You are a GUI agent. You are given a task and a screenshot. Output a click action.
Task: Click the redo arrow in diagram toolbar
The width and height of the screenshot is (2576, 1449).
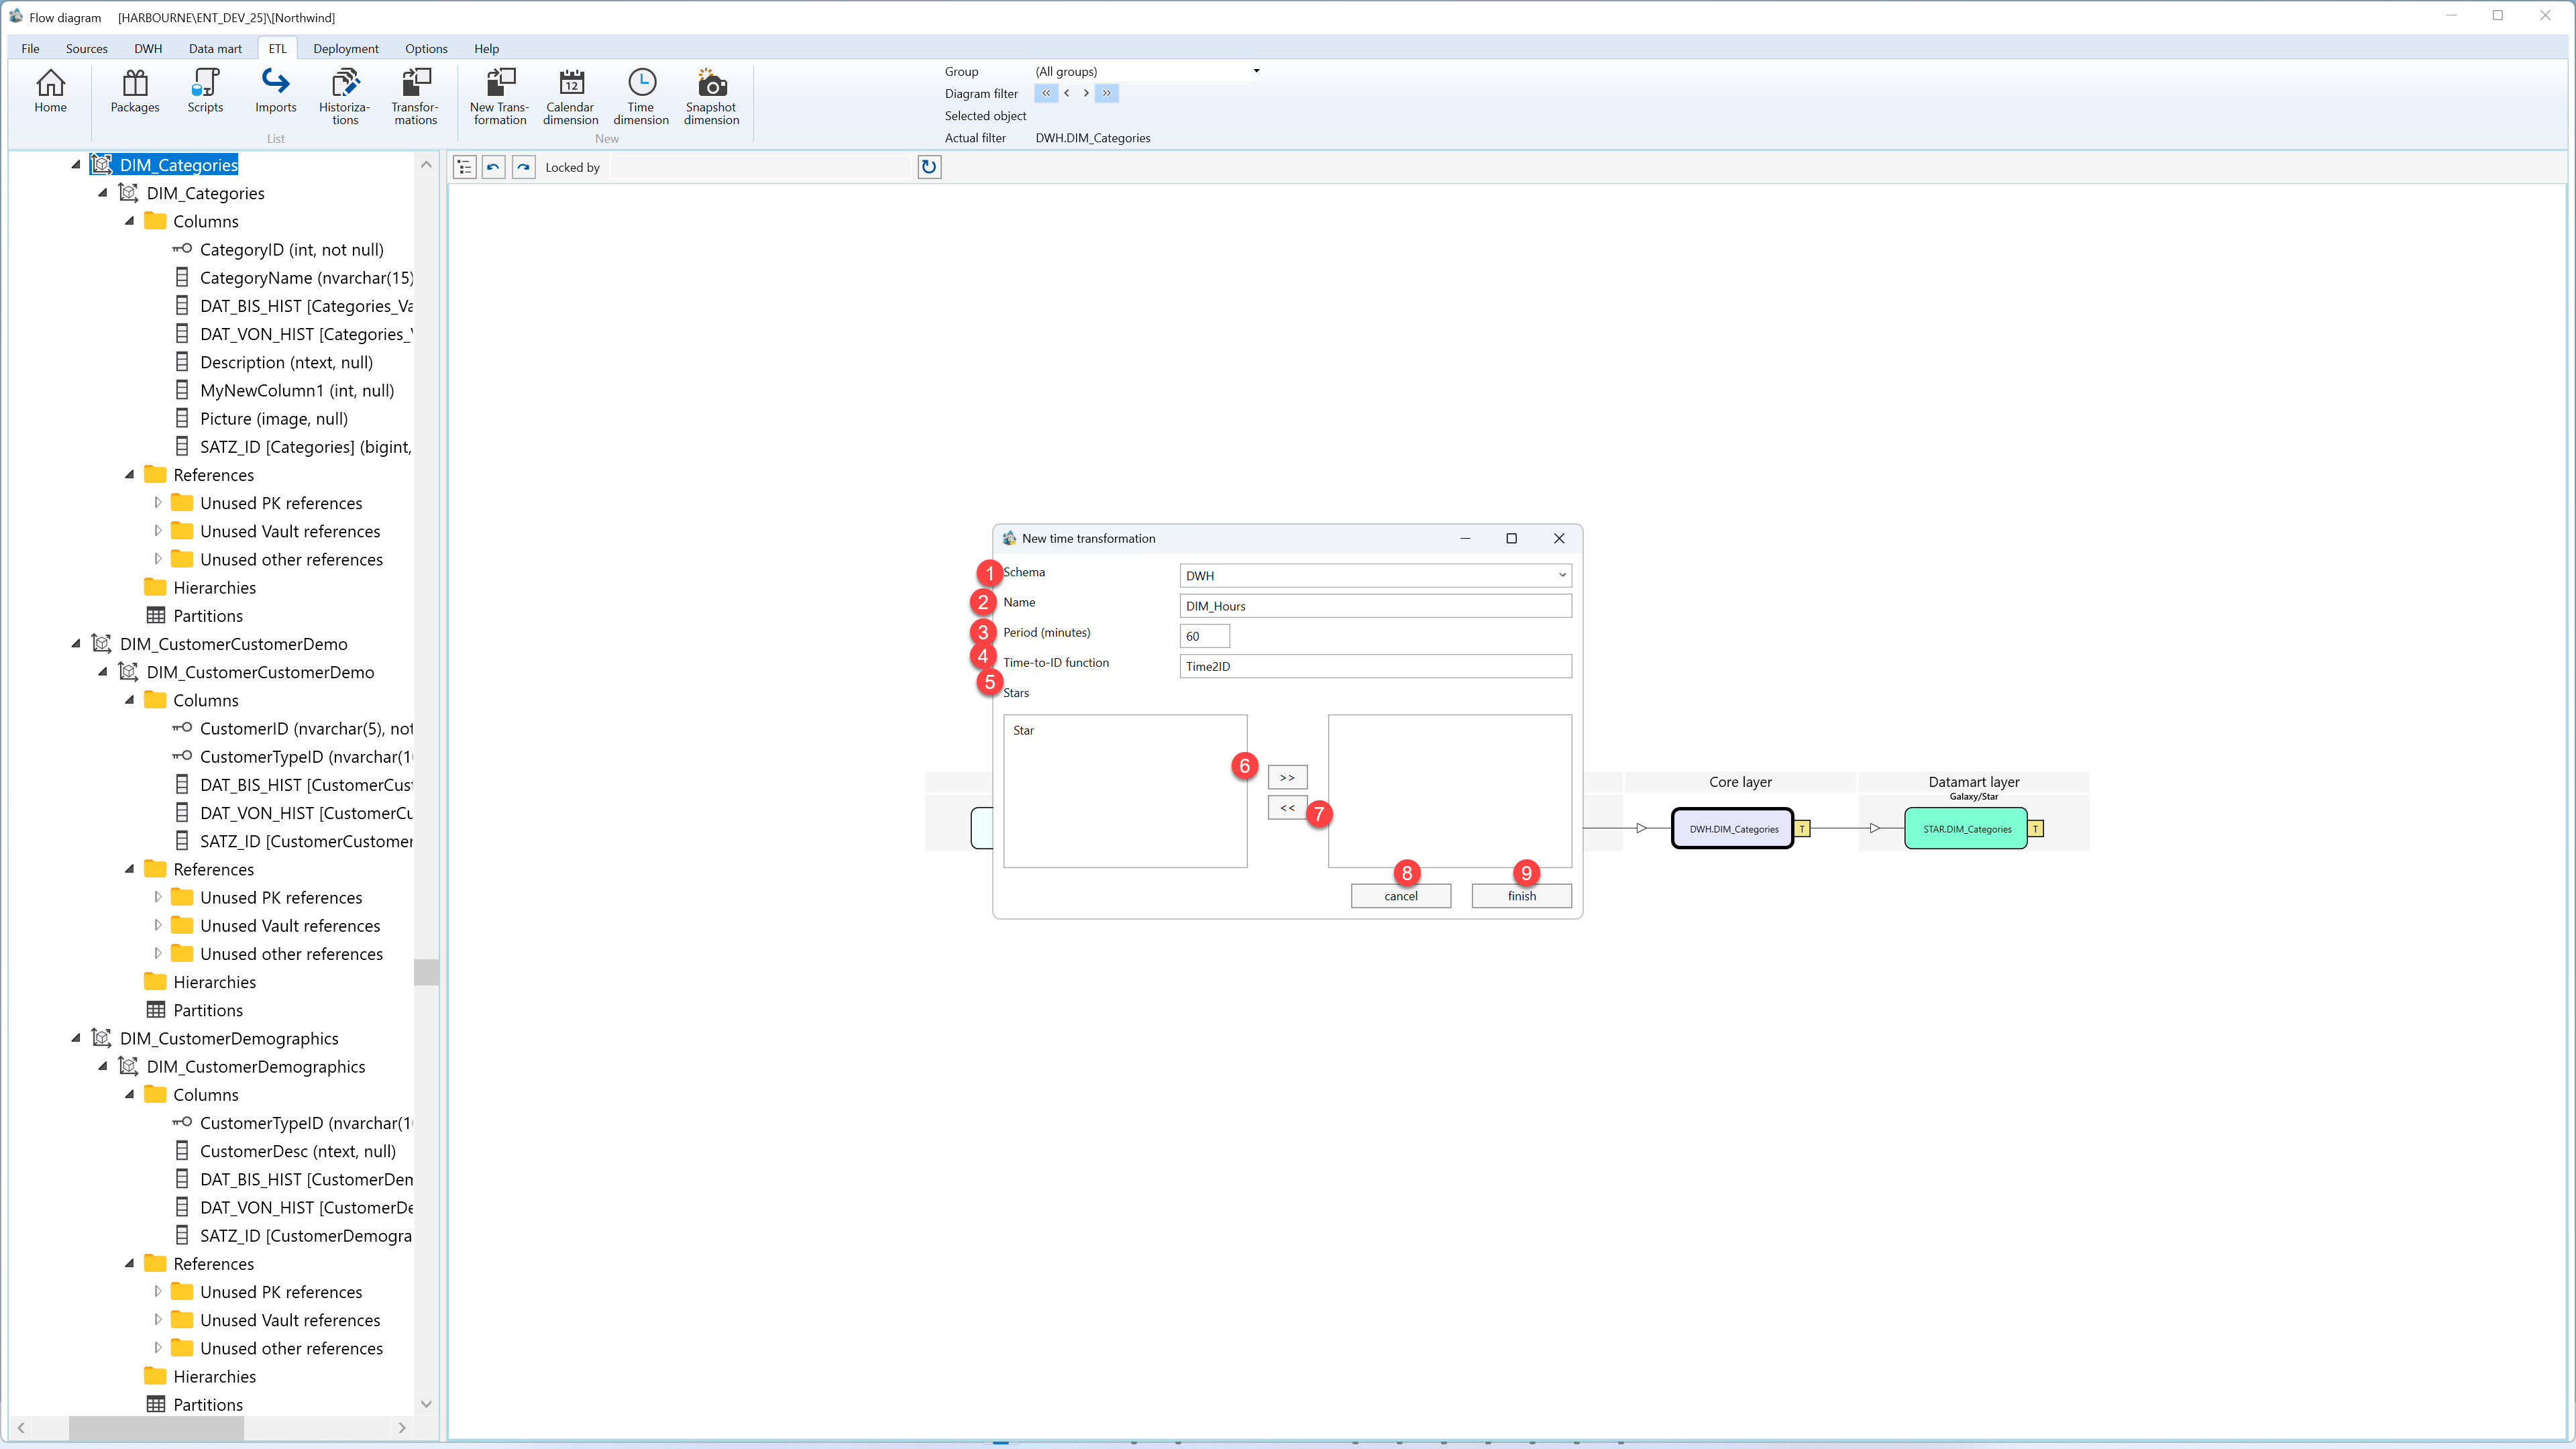[x=523, y=167]
